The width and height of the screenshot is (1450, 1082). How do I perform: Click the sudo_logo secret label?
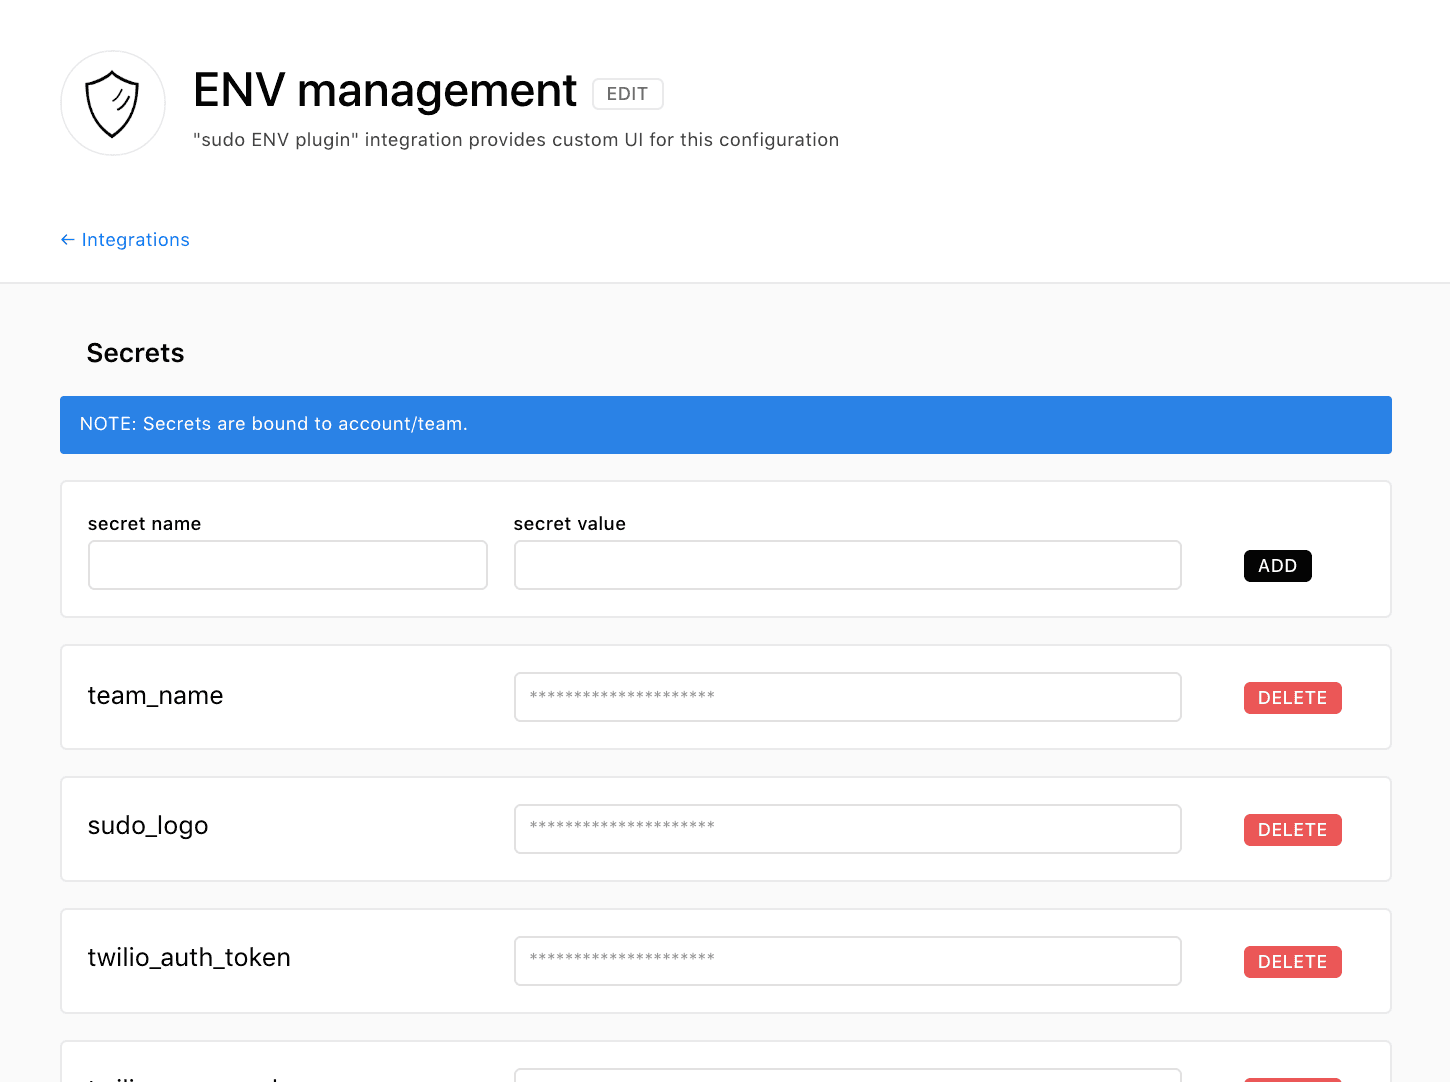(148, 826)
